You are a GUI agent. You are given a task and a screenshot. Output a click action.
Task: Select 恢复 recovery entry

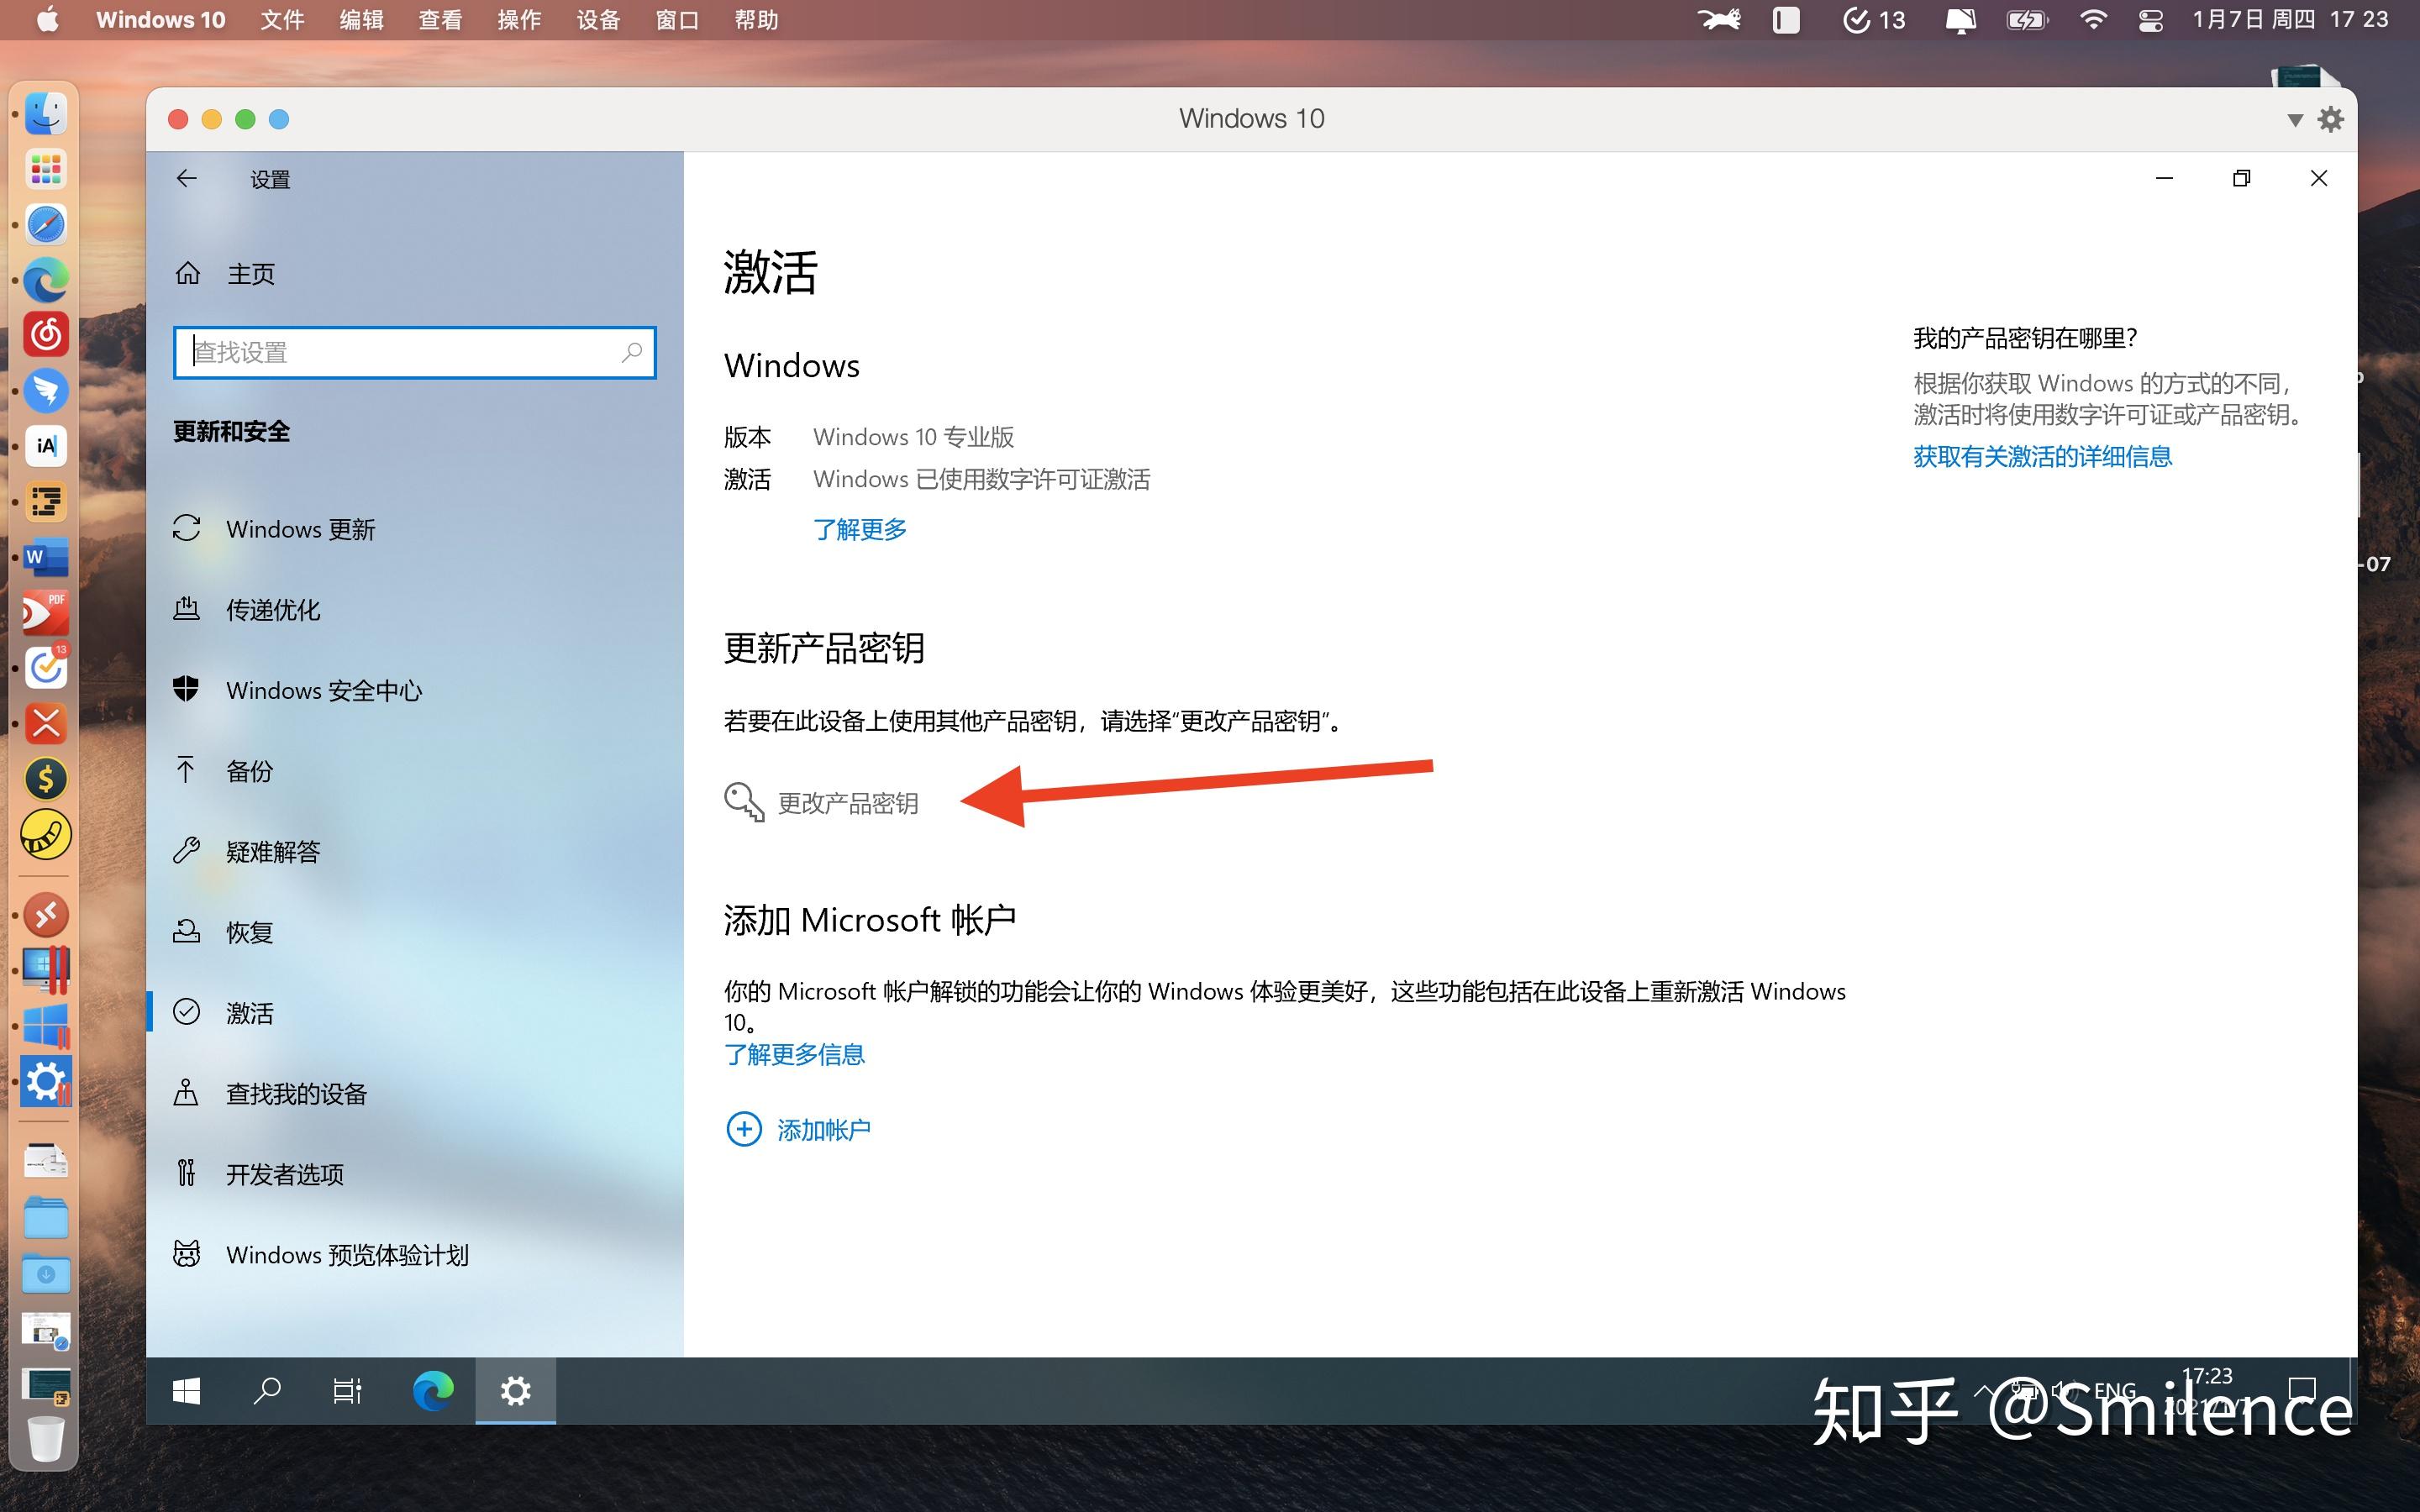(223, 932)
